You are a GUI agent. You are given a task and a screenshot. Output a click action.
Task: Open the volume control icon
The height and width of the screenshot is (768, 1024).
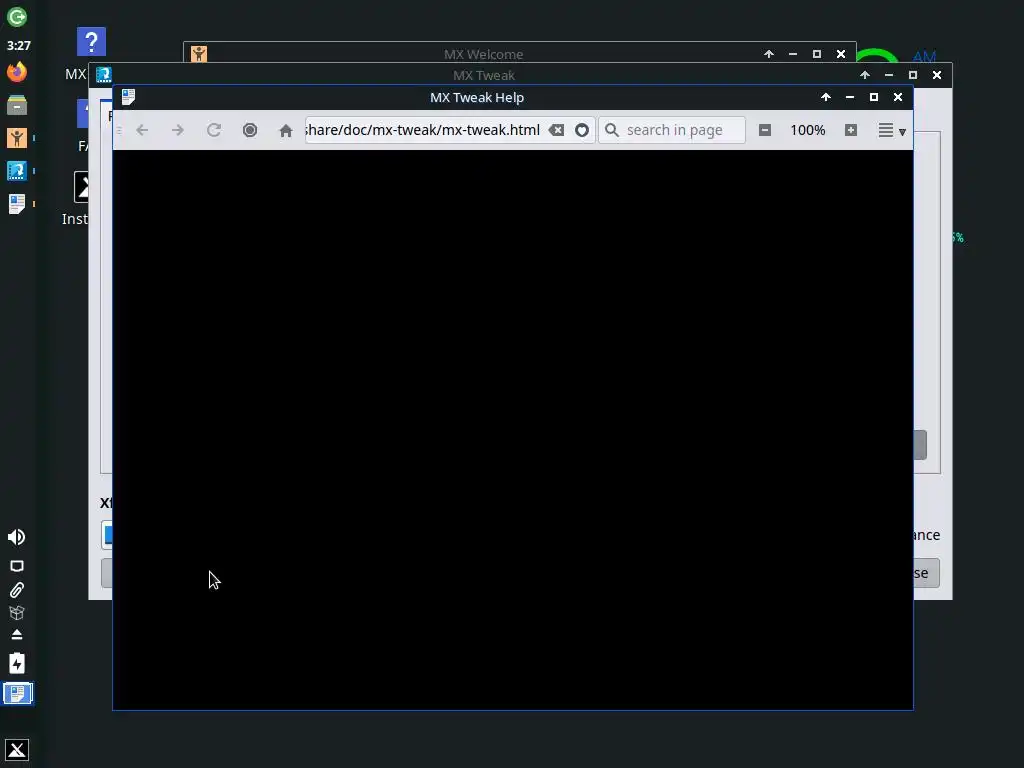click(17, 537)
